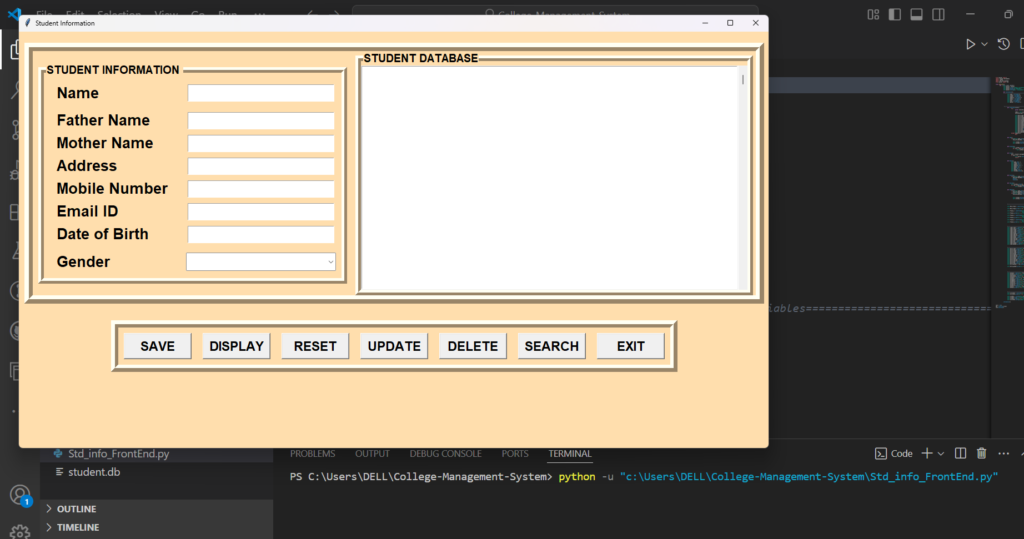Focus the Address input field

[x=261, y=167]
